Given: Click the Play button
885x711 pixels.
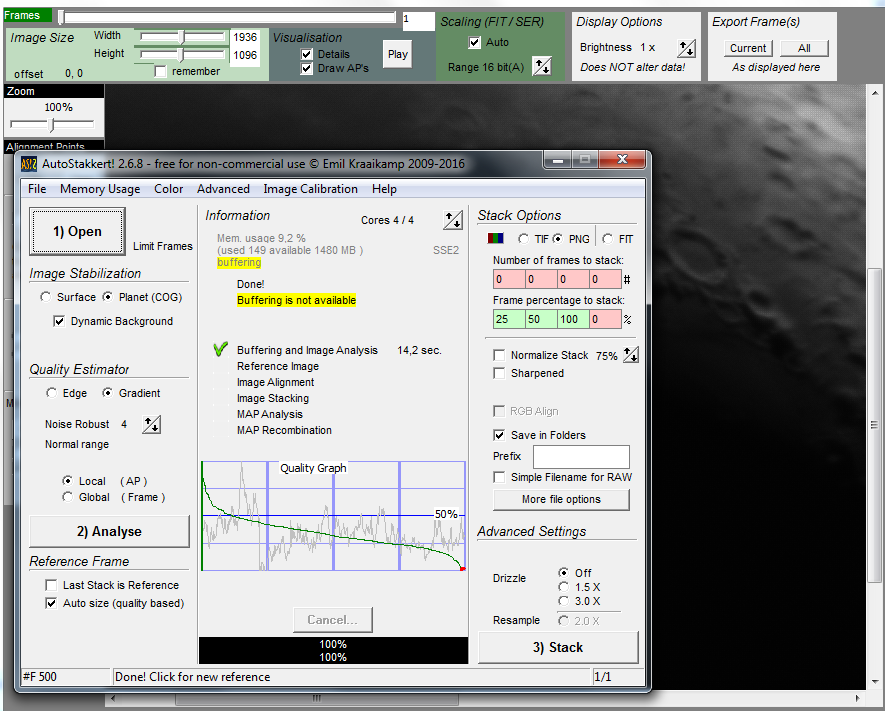Looking at the screenshot, I should [397, 54].
